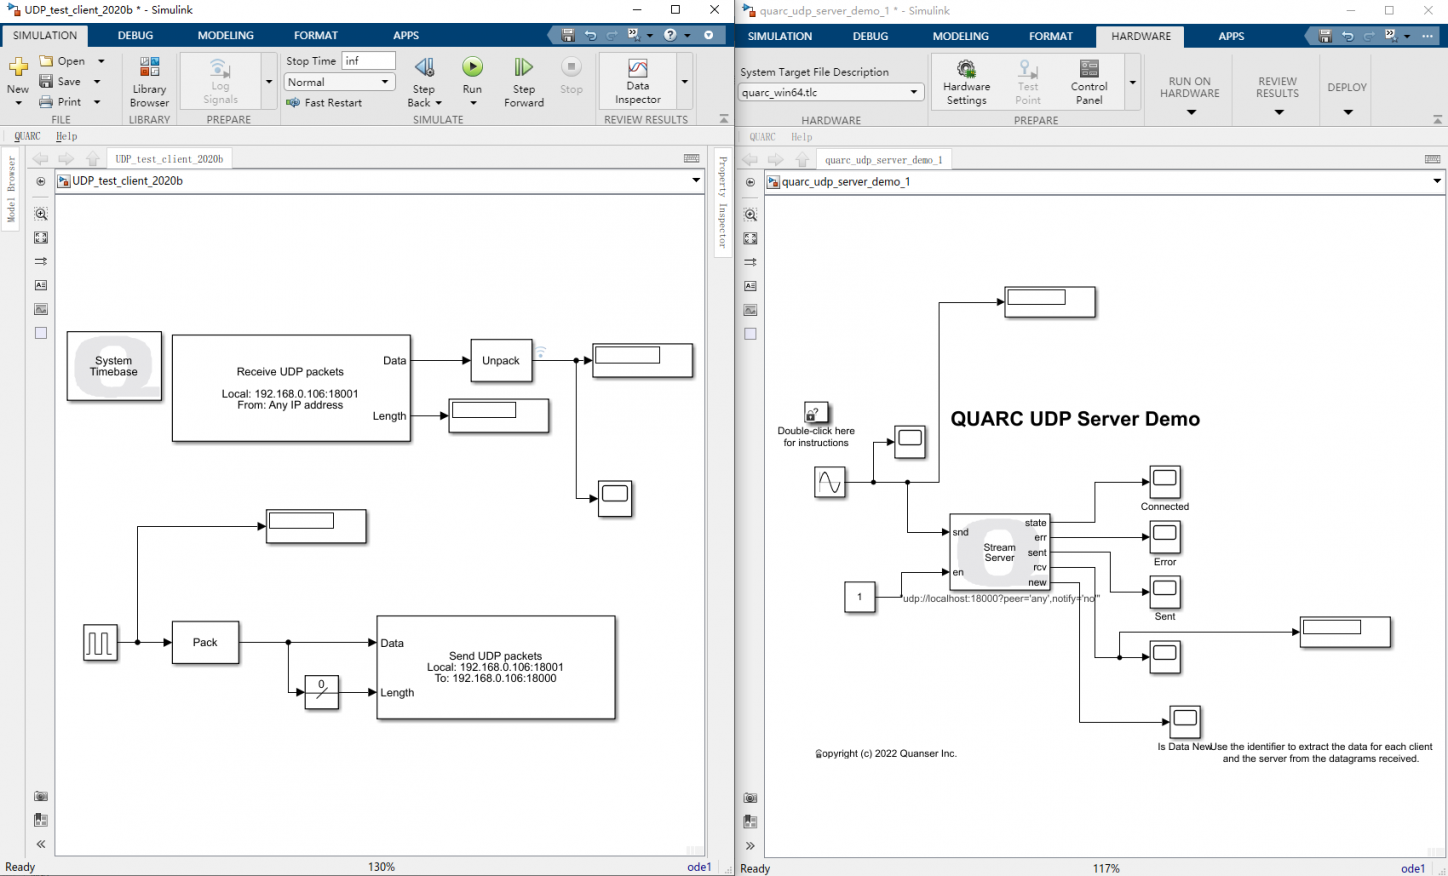Viewport: 1448px width, 876px height.
Task: Select the Stream Server block
Action: pyautogui.click(x=999, y=552)
